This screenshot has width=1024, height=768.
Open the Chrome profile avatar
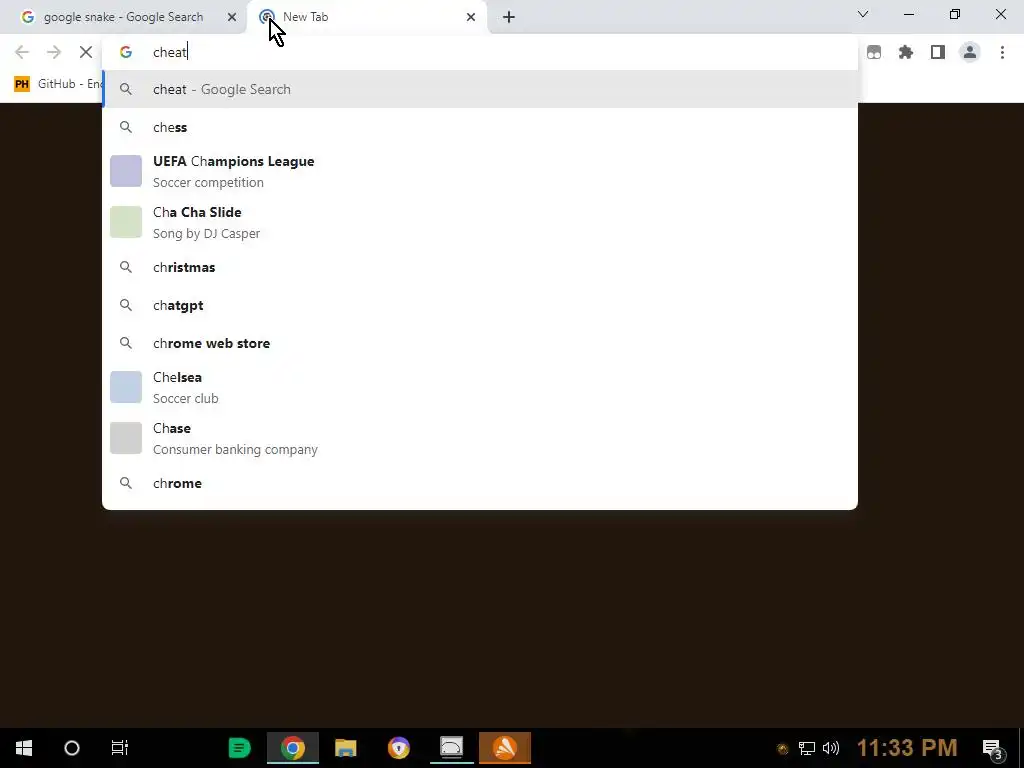coord(970,52)
